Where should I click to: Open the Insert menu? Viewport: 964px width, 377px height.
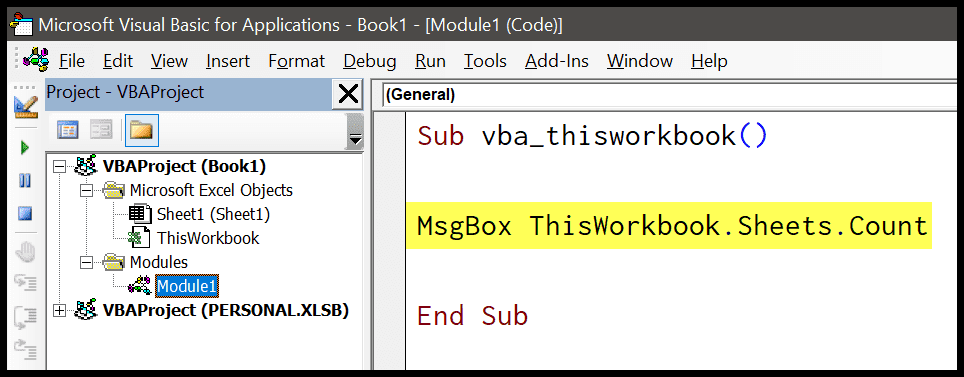[228, 61]
